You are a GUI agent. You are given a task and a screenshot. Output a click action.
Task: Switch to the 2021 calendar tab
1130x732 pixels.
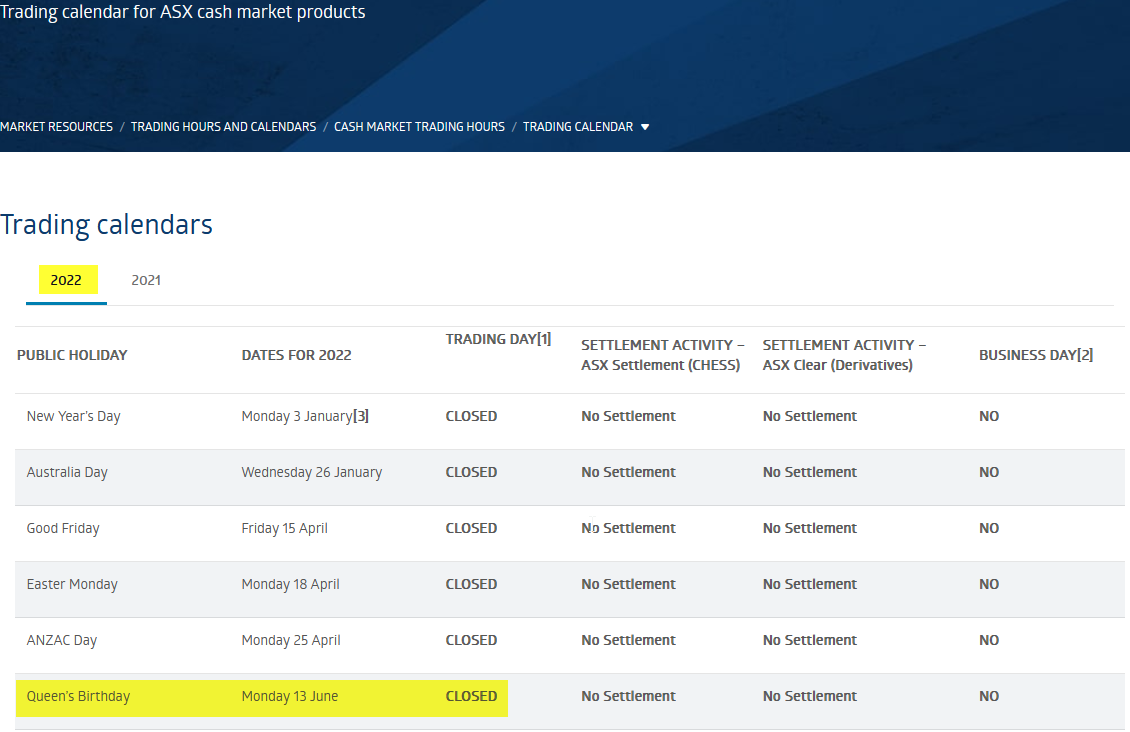[146, 280]
